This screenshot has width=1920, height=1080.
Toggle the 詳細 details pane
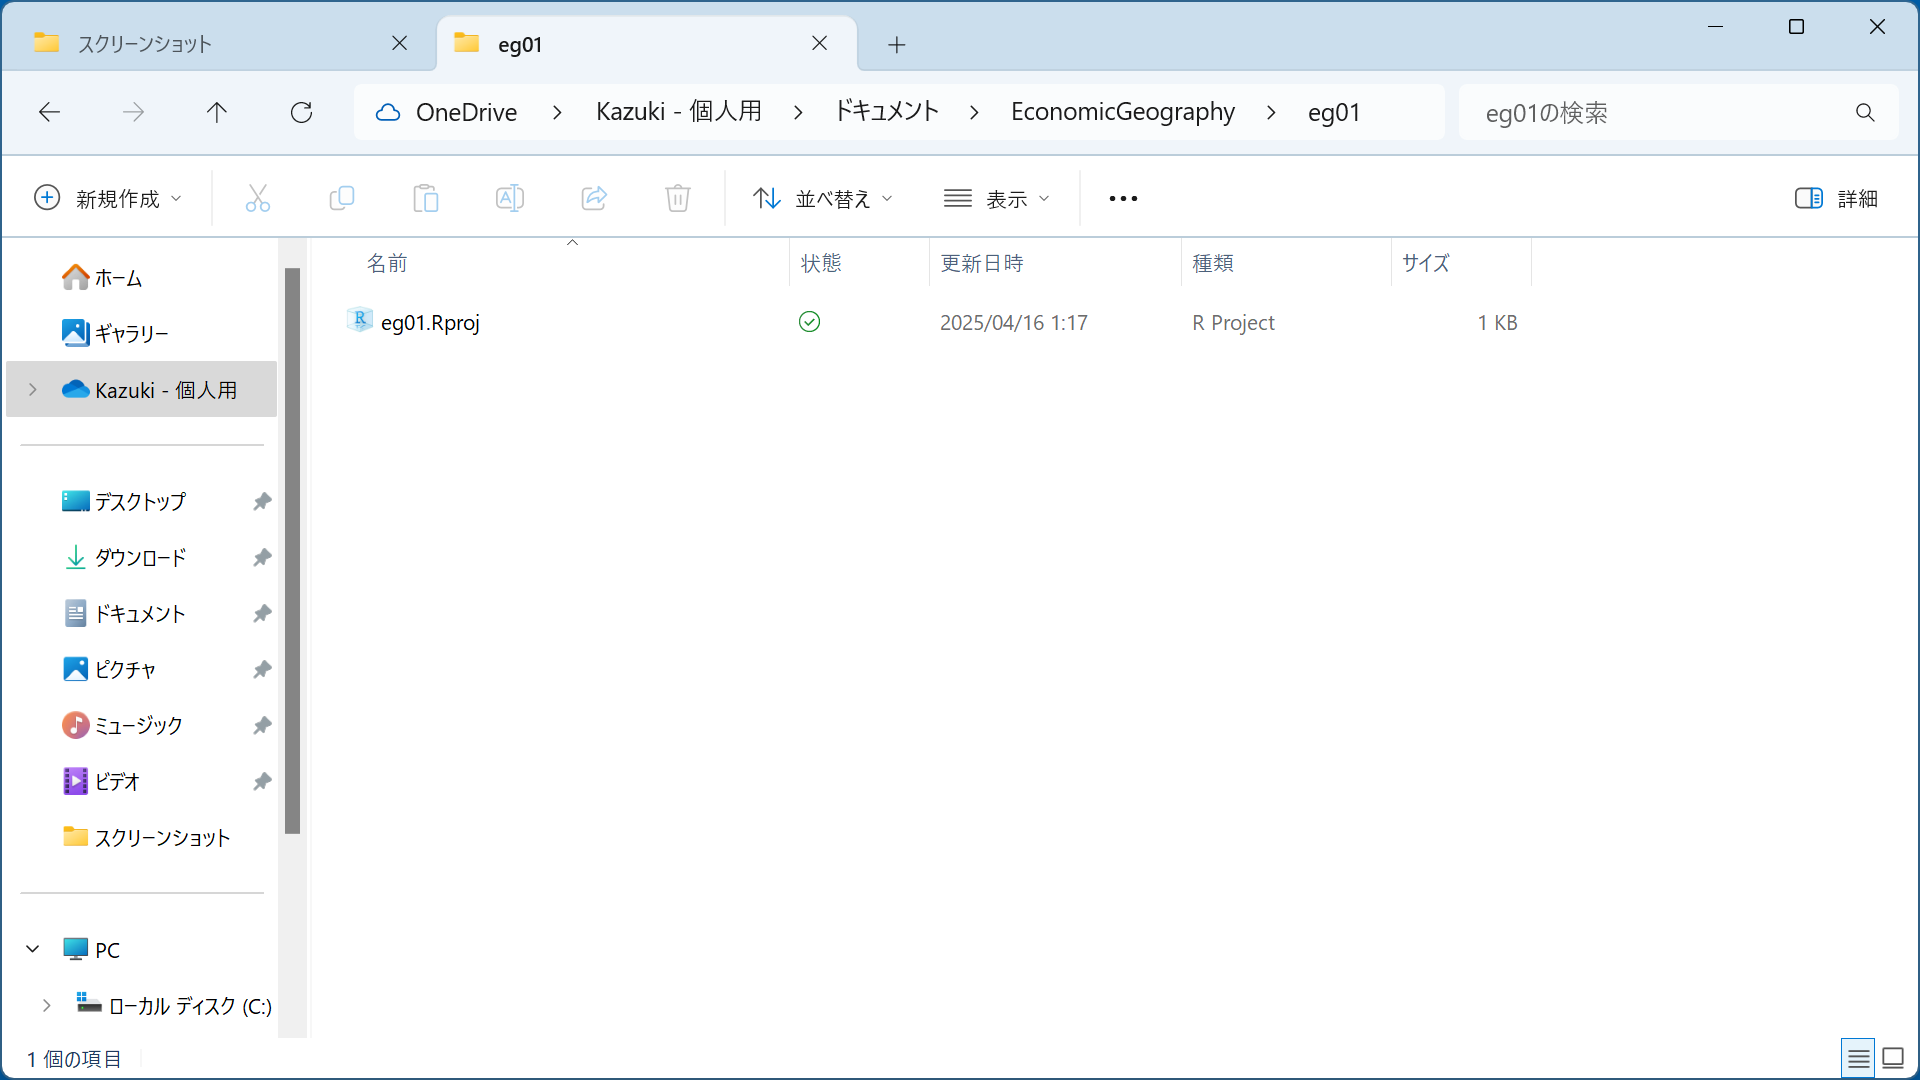(1836, 198)
